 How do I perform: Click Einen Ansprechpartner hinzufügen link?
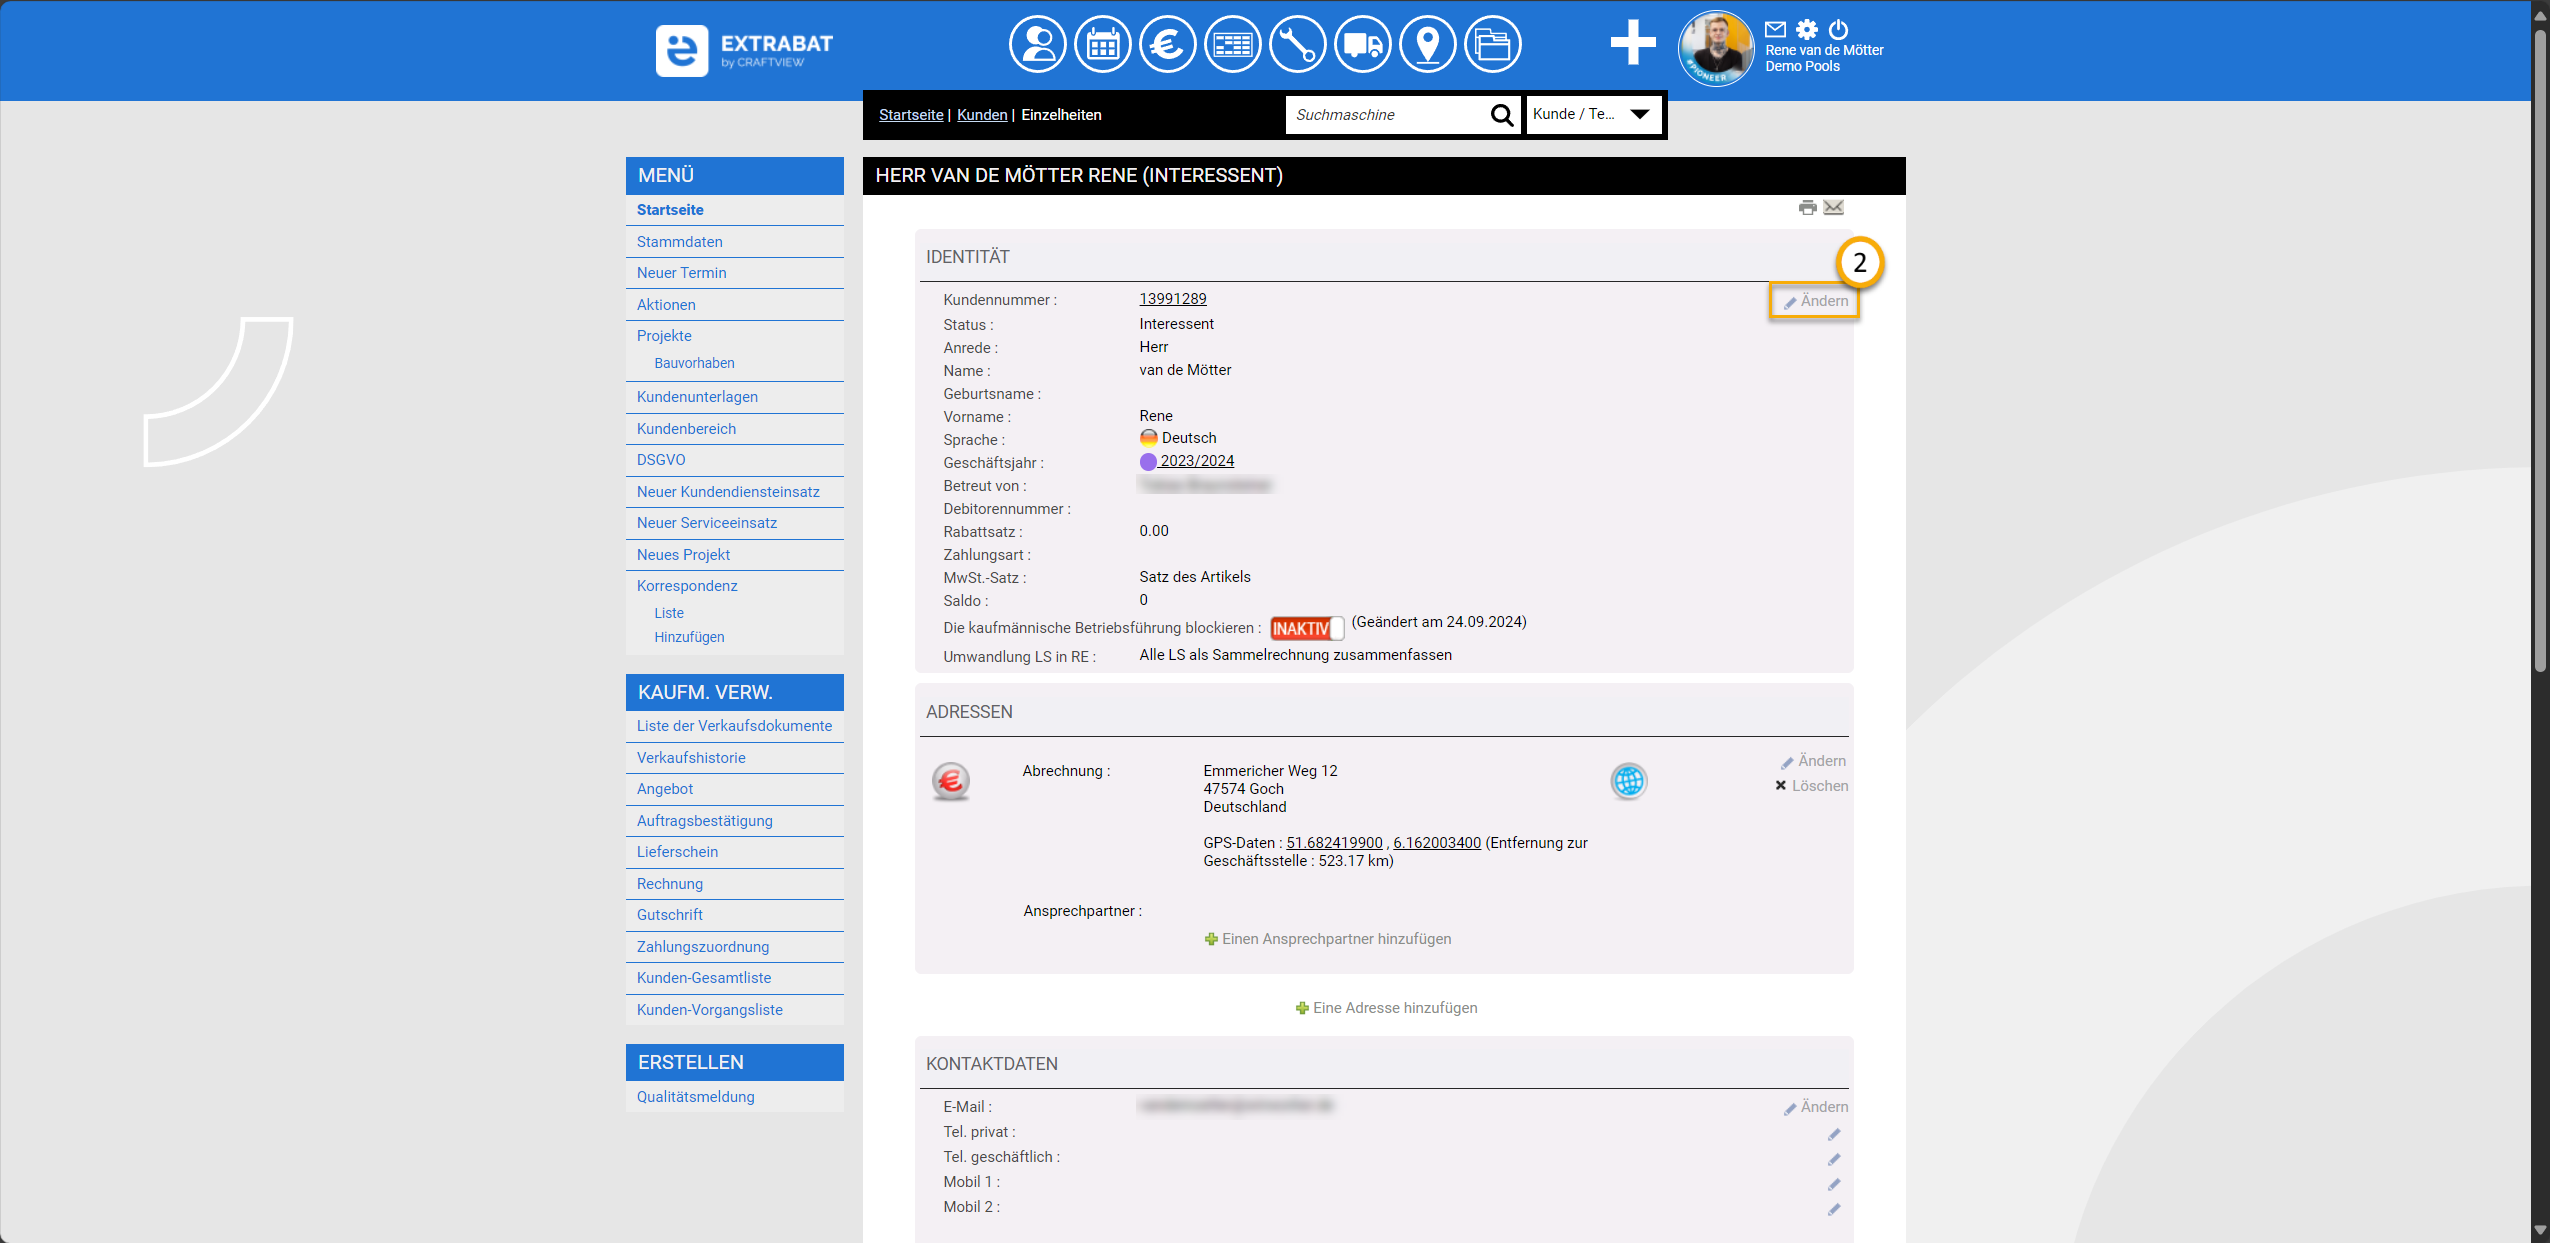[1335, 939]
